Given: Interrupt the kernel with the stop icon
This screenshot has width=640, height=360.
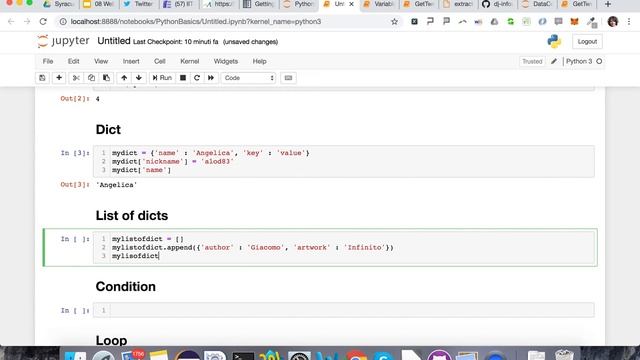Looking at the screenshot, I should [x=183, y=78].
